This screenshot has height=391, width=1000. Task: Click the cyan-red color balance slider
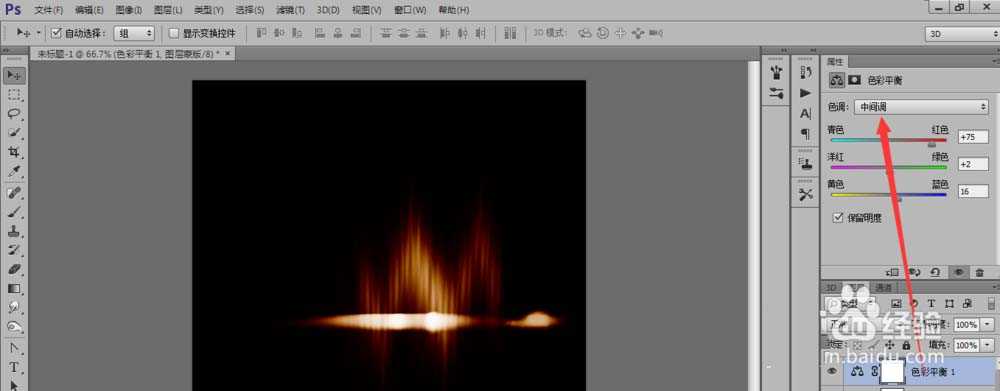pos(888,140)
